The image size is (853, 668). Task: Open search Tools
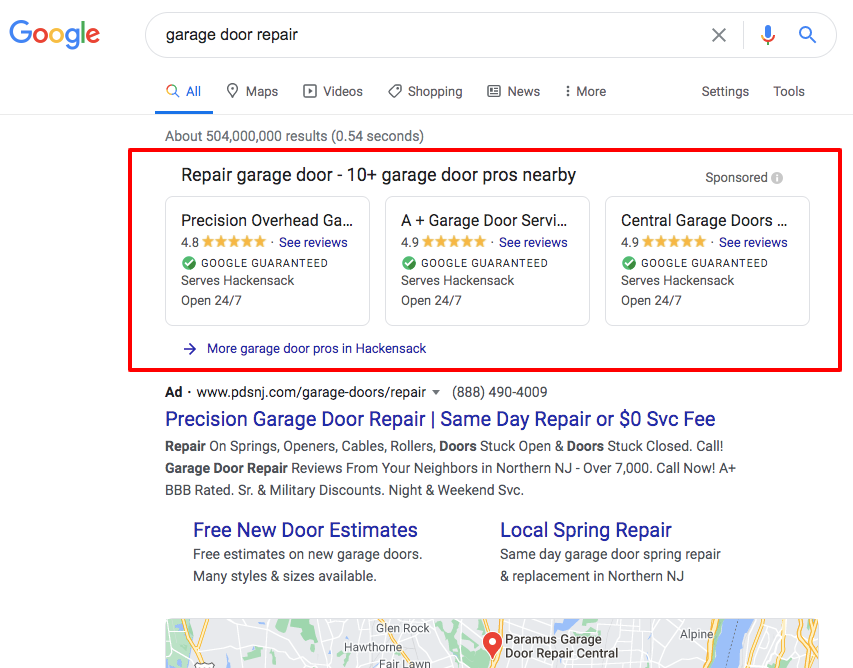pyautogui.click(x=789, y=91)
